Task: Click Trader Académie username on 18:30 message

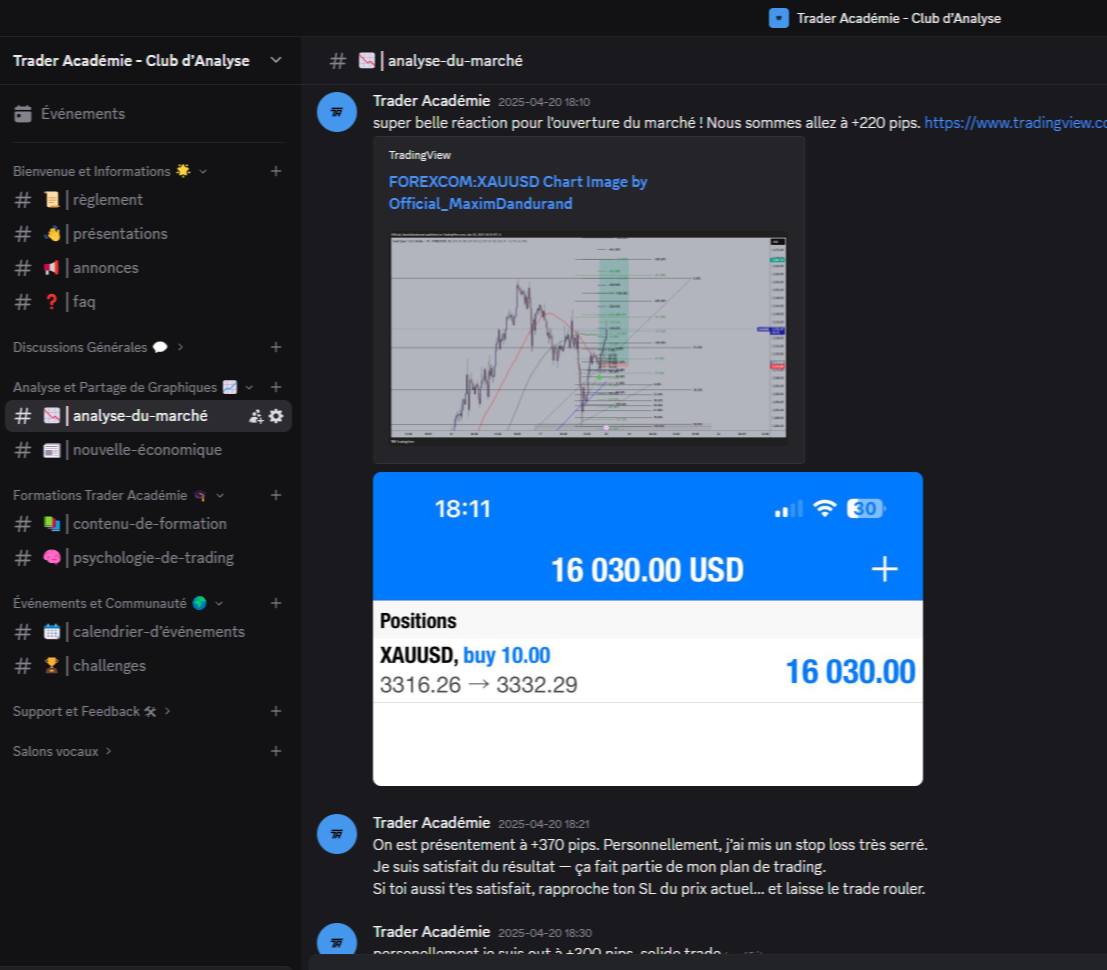Action: [x=431, y=932]
